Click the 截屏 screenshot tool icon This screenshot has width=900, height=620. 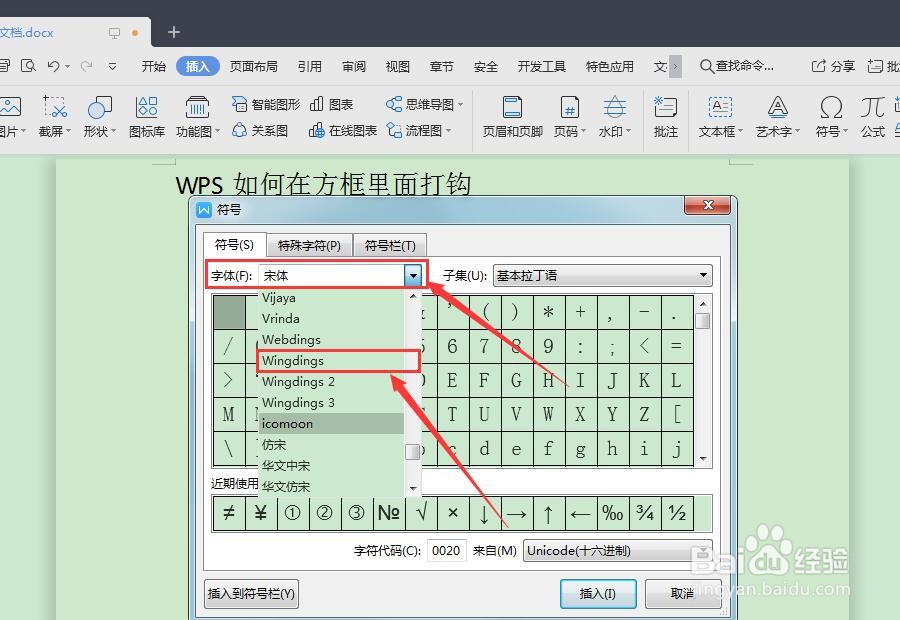pyautogui.click(x=55, y=107)
